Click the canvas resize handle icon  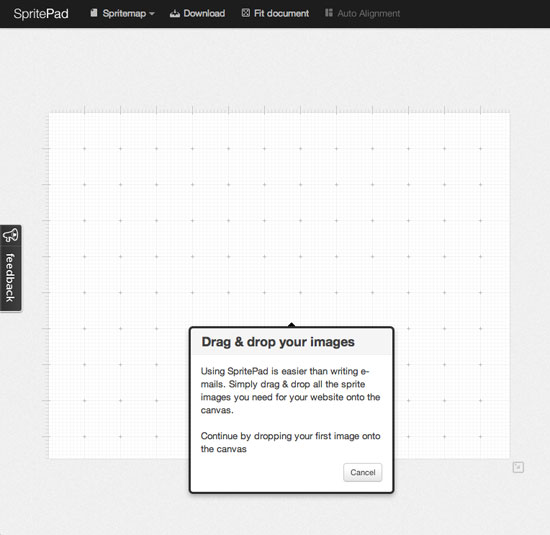click(x=518, y=467)
